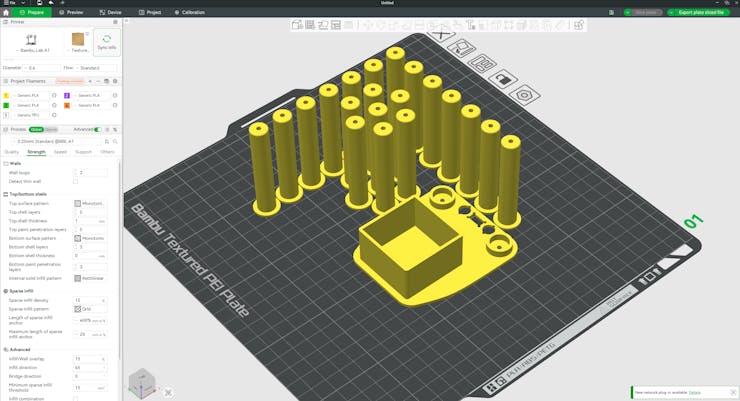Click the plate unlock padlock icon

pyautogui.click(x=503, y=79)
